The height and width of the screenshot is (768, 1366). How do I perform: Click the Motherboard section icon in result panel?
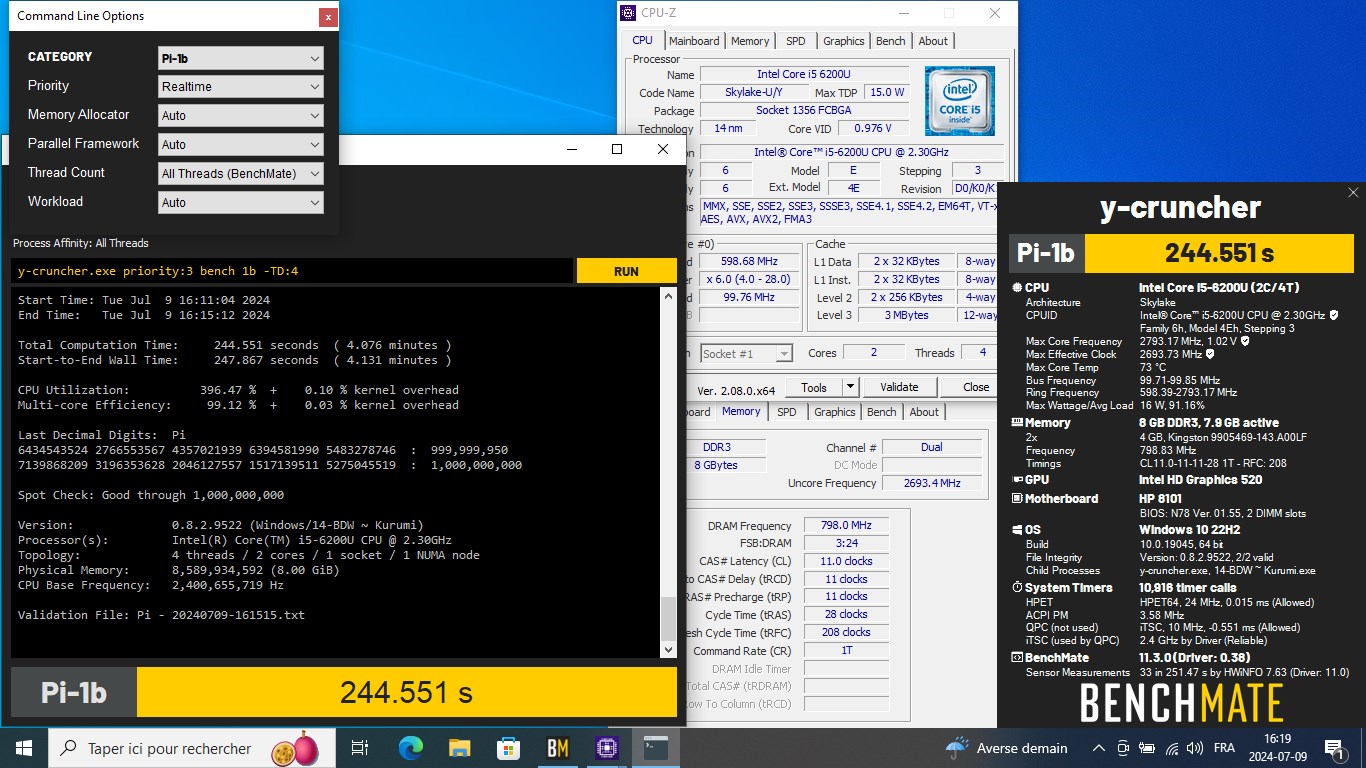[1017, 498]
